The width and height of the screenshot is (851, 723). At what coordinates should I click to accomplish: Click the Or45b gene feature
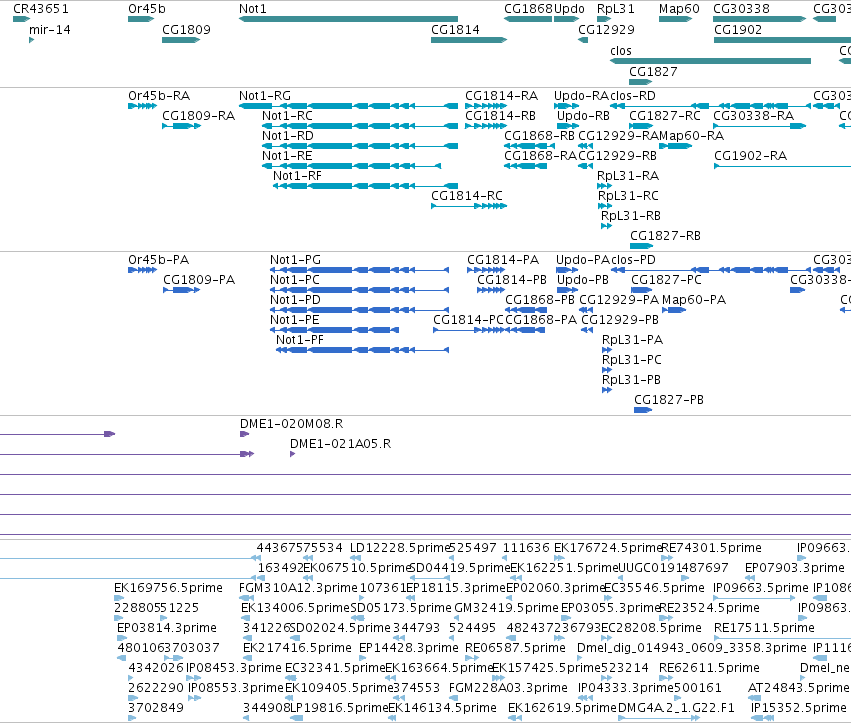[x=141, y=19]
